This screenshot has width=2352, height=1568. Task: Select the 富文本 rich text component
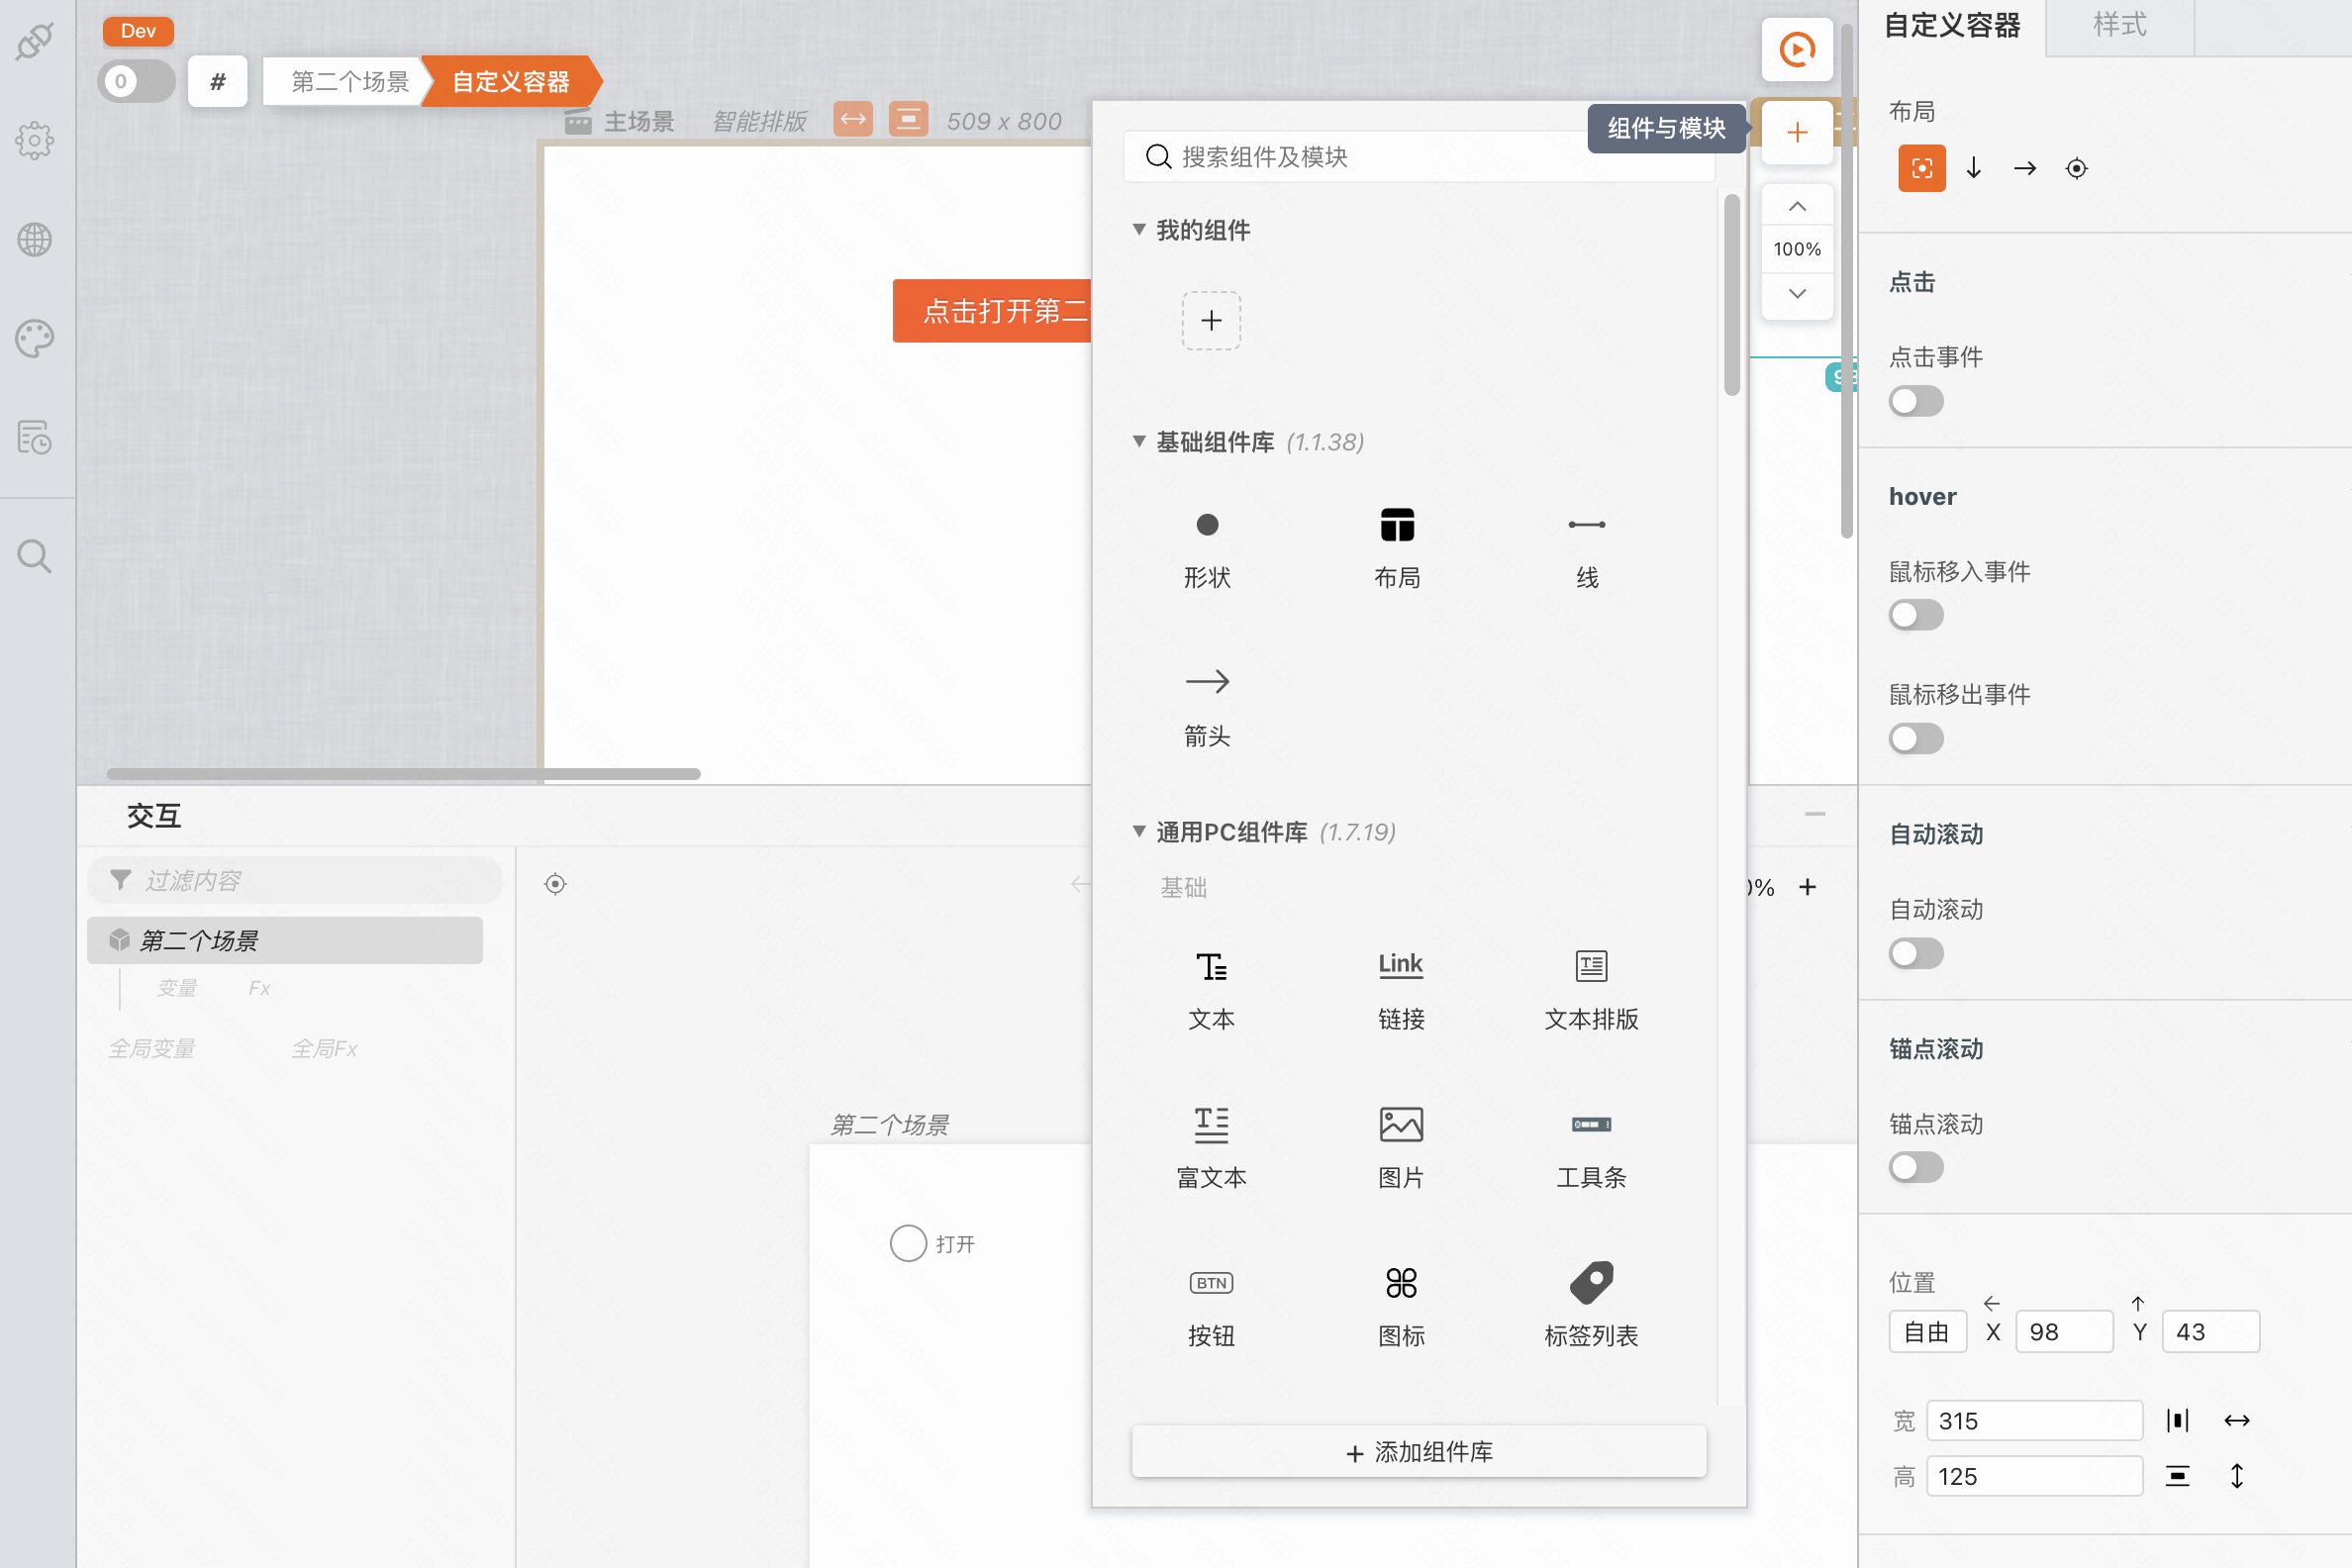[1210, 1146]
